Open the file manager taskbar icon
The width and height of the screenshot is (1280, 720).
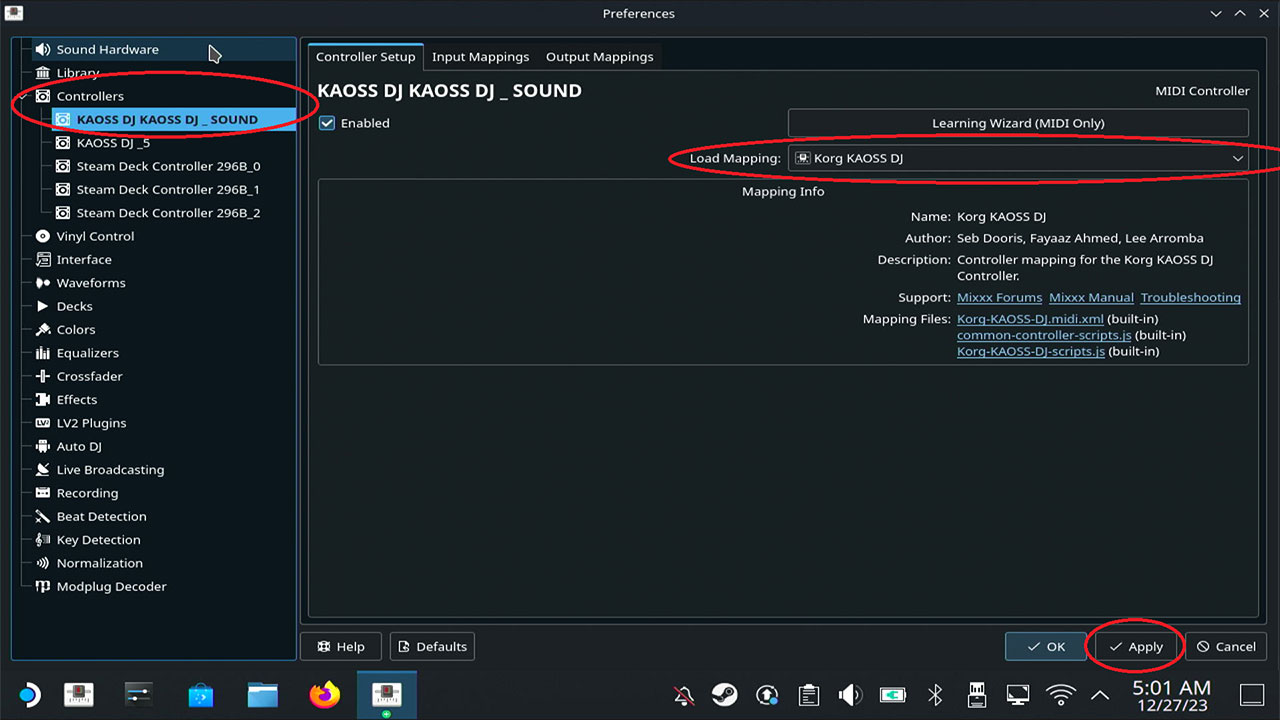[262, 695]
